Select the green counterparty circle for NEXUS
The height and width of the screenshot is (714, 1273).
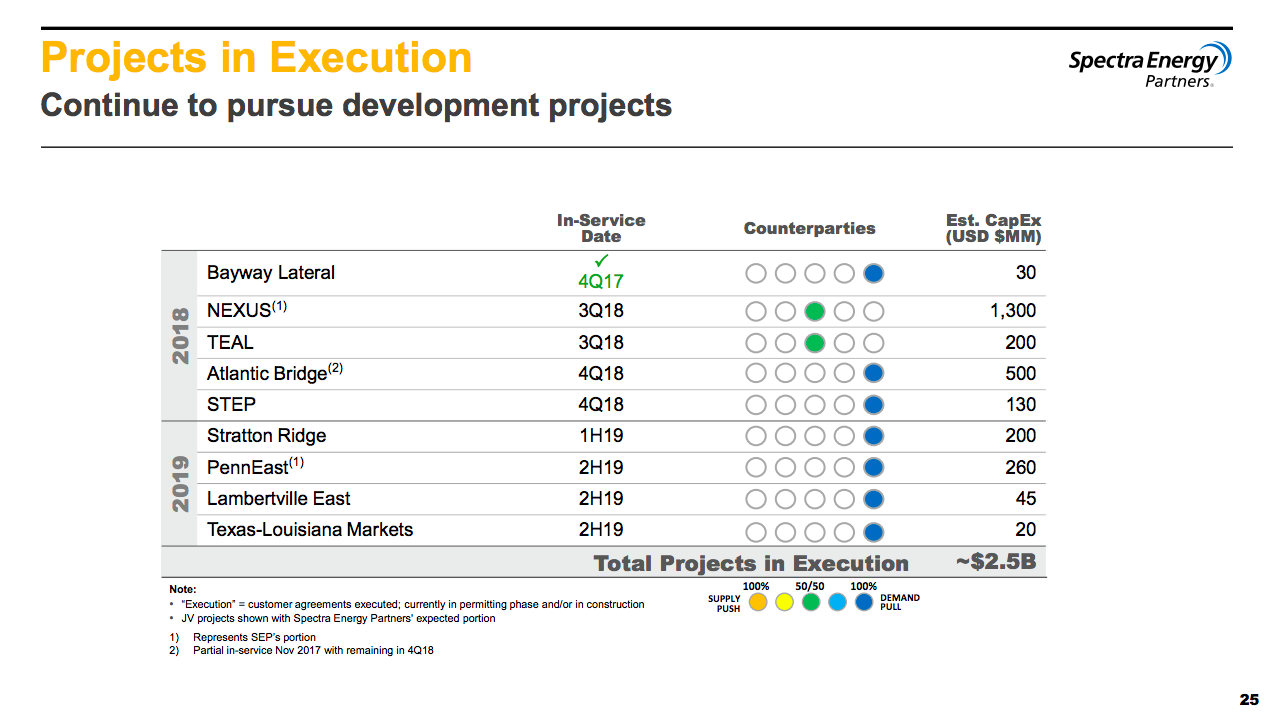click(814, 311)
